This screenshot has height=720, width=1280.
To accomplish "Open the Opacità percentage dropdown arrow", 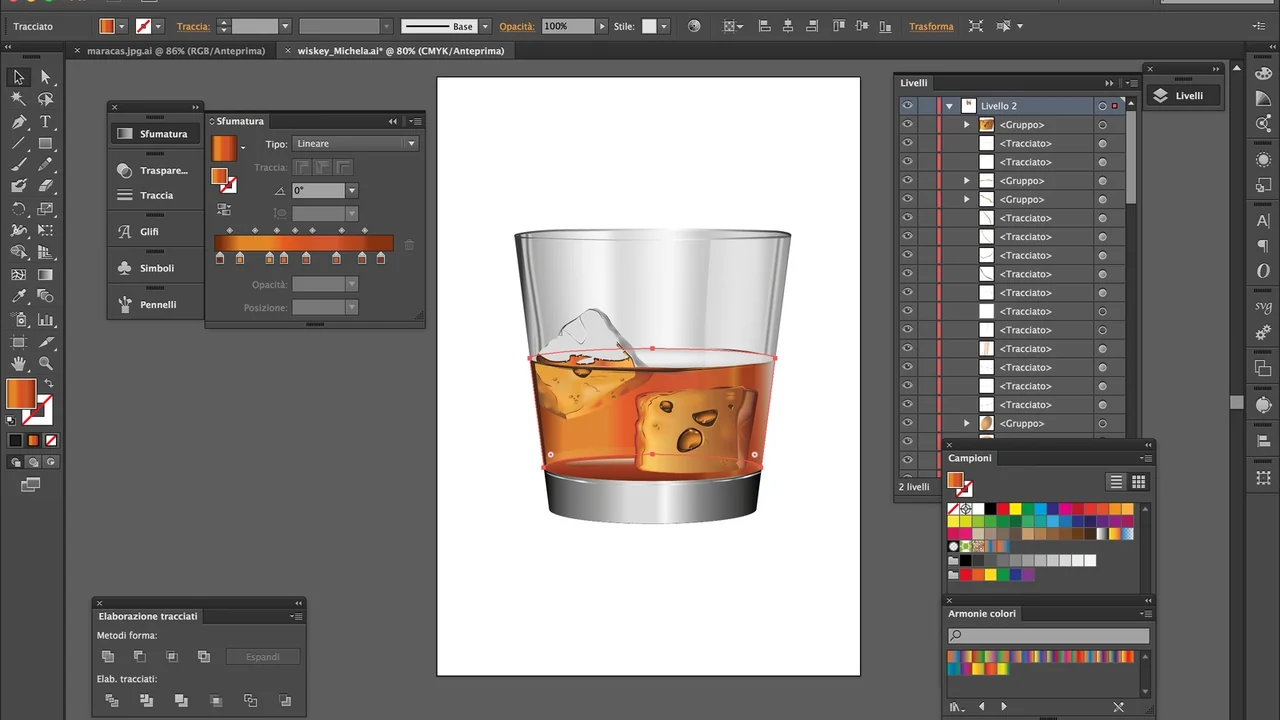I will pos(604,26).
